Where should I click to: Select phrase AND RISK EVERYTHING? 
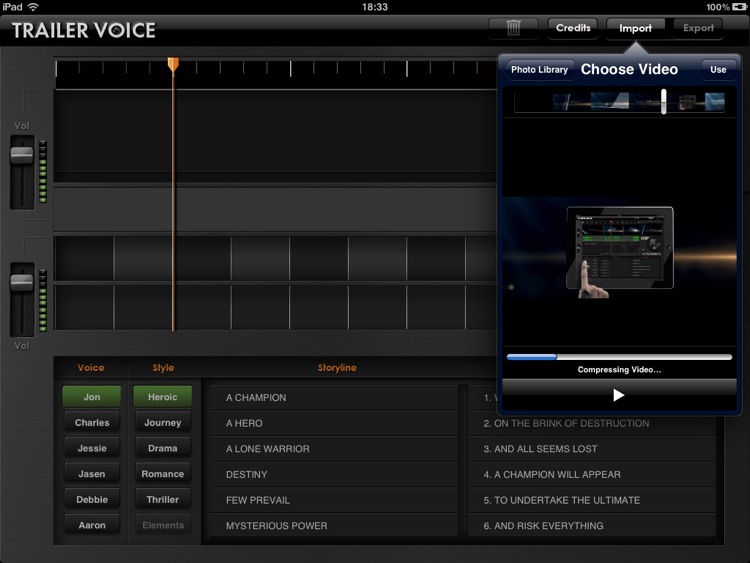pos(592,525)
